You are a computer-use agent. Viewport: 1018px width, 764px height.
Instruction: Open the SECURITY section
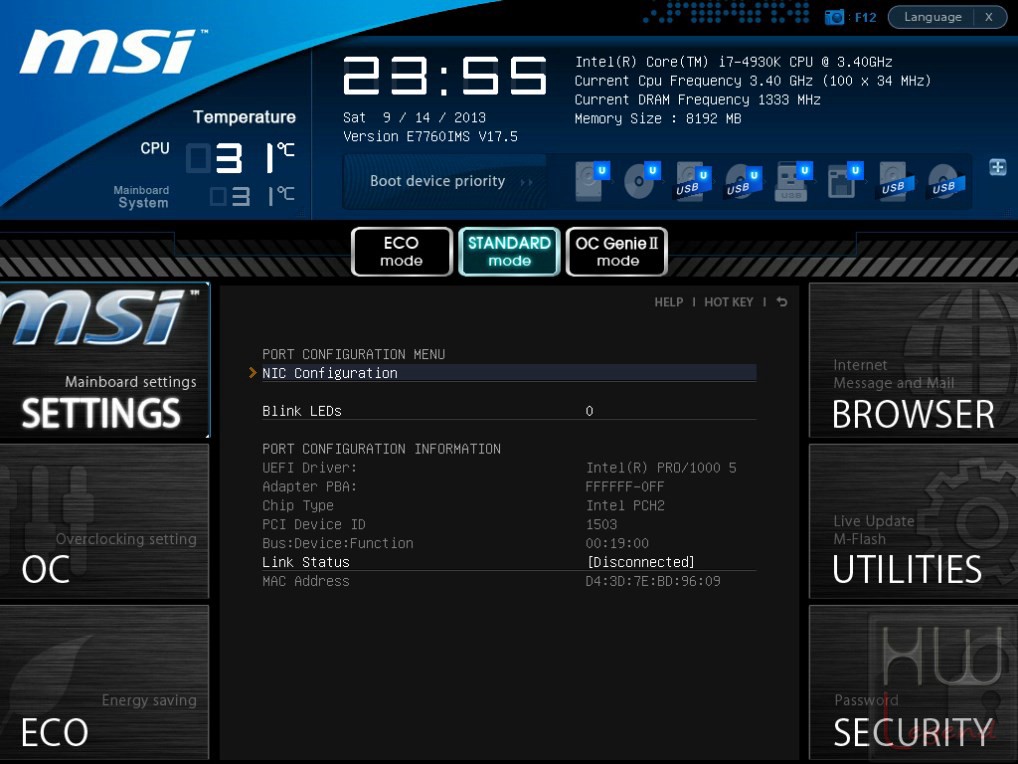click(x=913, y=682)
